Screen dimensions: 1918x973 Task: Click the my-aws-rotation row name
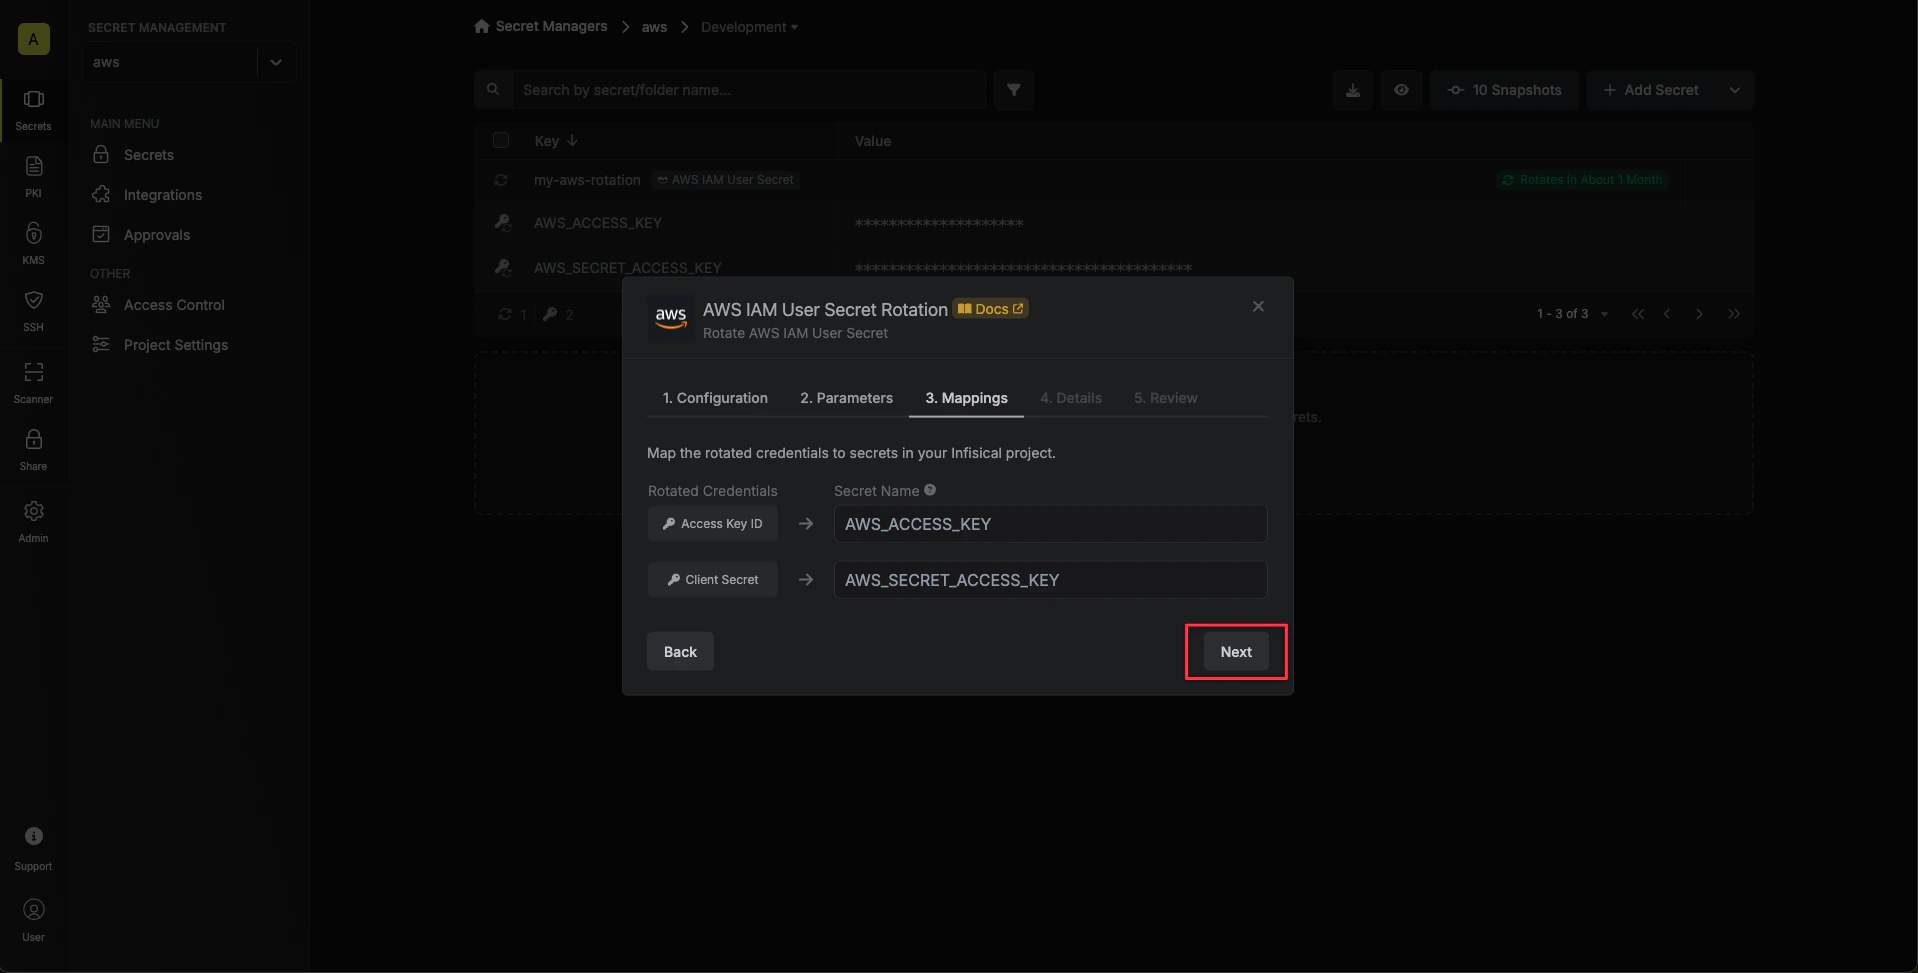(587, 180)
